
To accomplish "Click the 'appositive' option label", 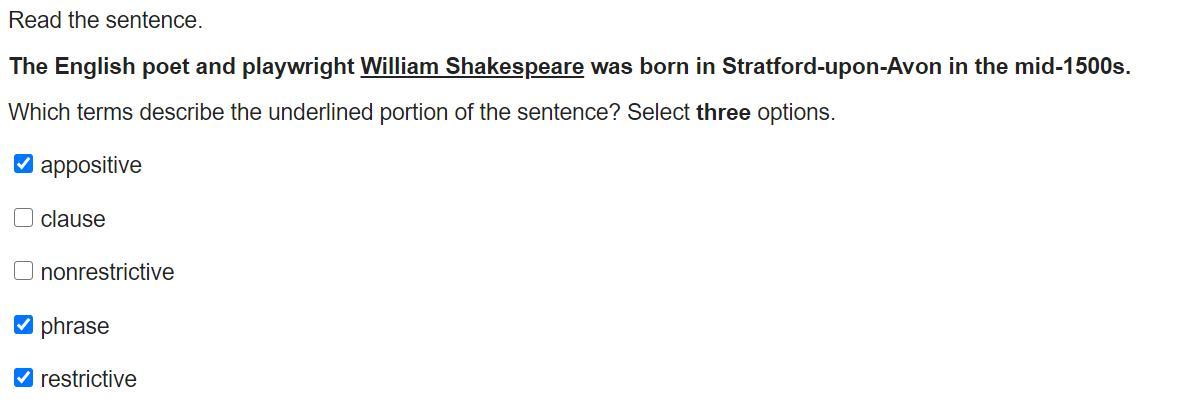I will [91, 165].
